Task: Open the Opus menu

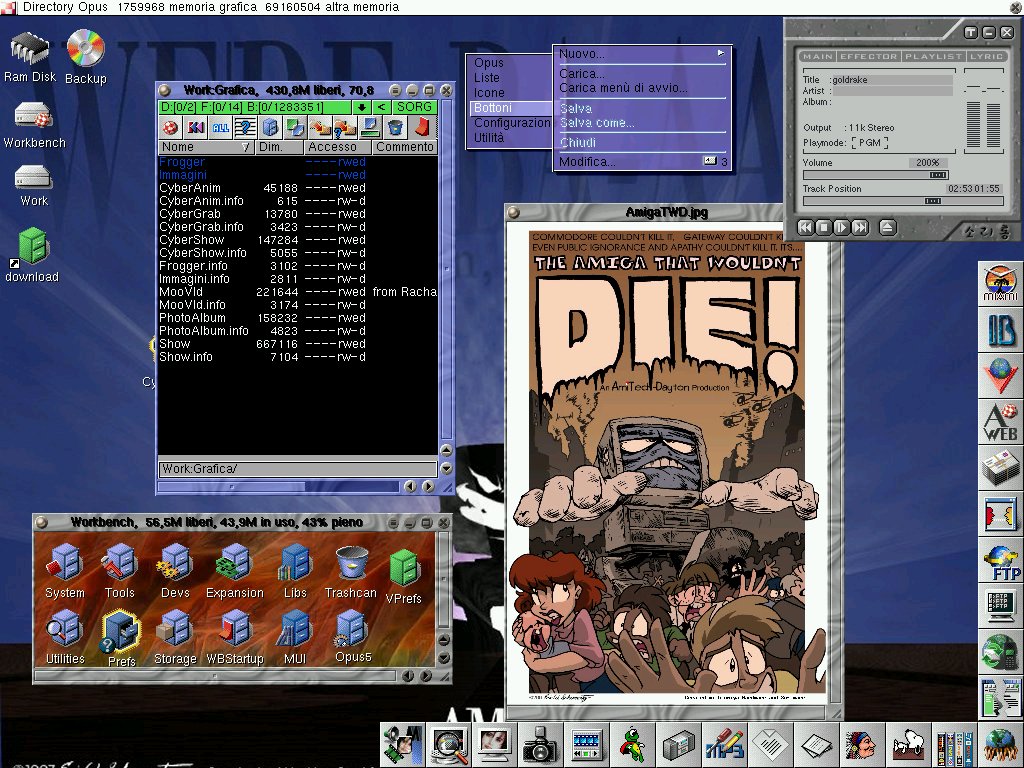Action: (x=488, y=63)
